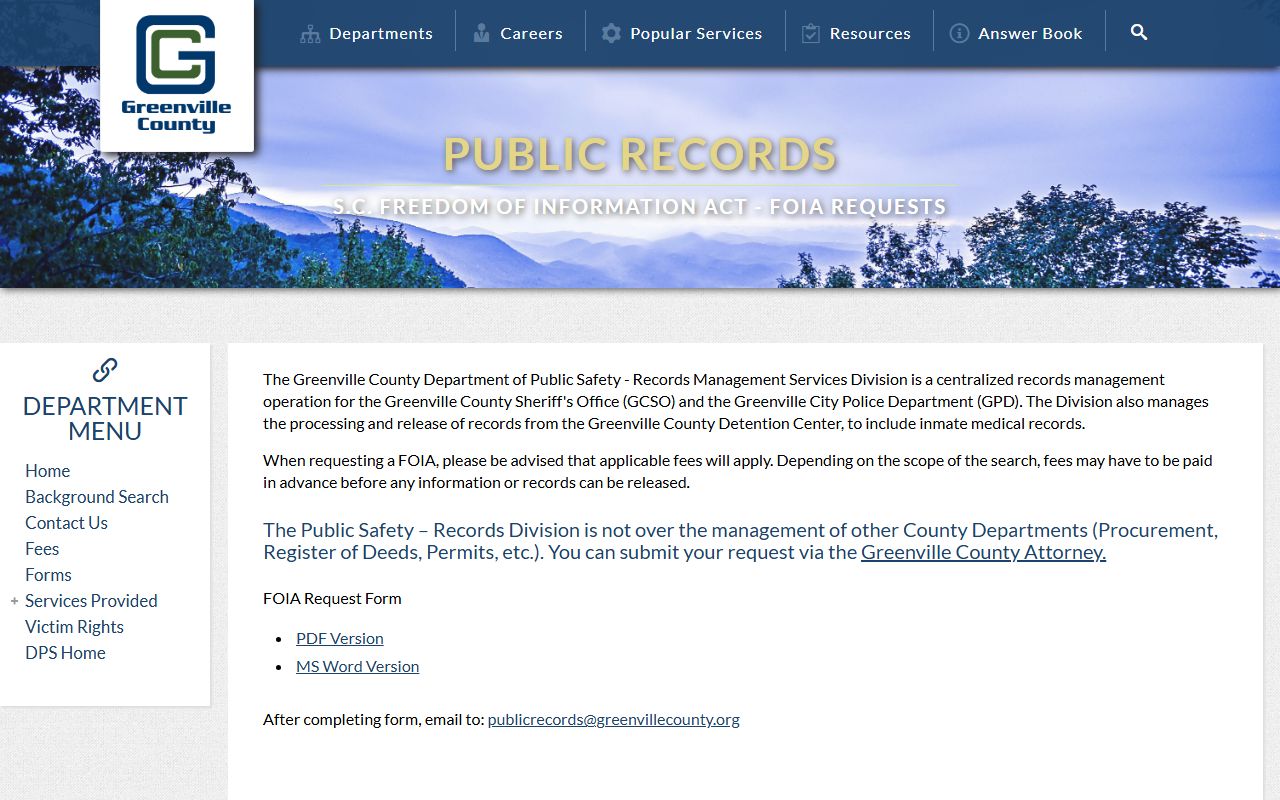Click the Resources clipboard icon

coord(811,33)
